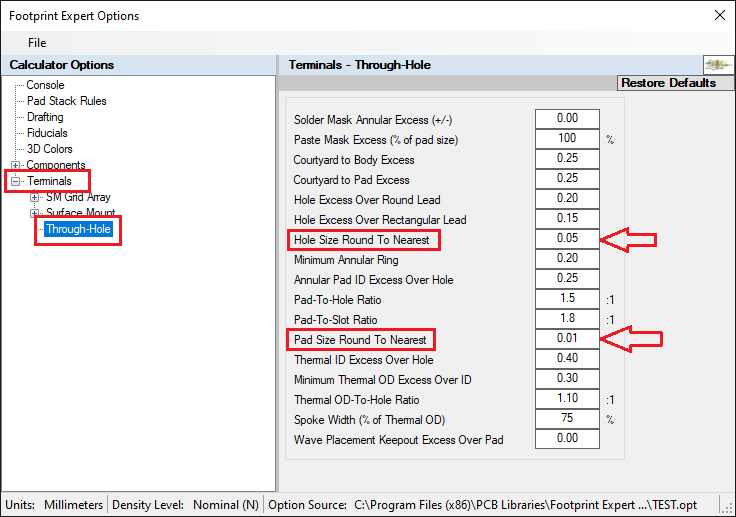The width and height of the screenshot is (736, 517).
Task: Open the Drafting options
Action: tap(45, 117)
